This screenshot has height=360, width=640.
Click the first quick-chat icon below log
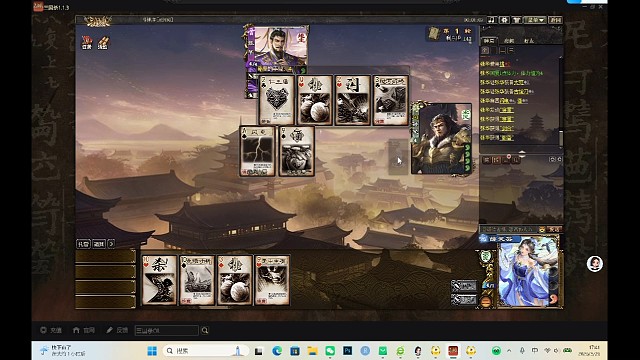pos(487,160)
